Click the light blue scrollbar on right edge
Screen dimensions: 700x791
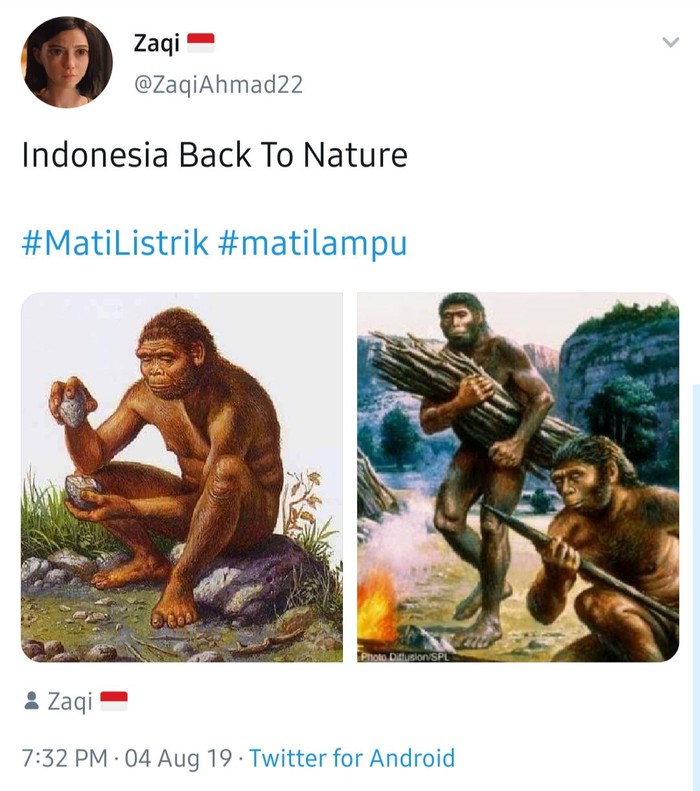696,585
